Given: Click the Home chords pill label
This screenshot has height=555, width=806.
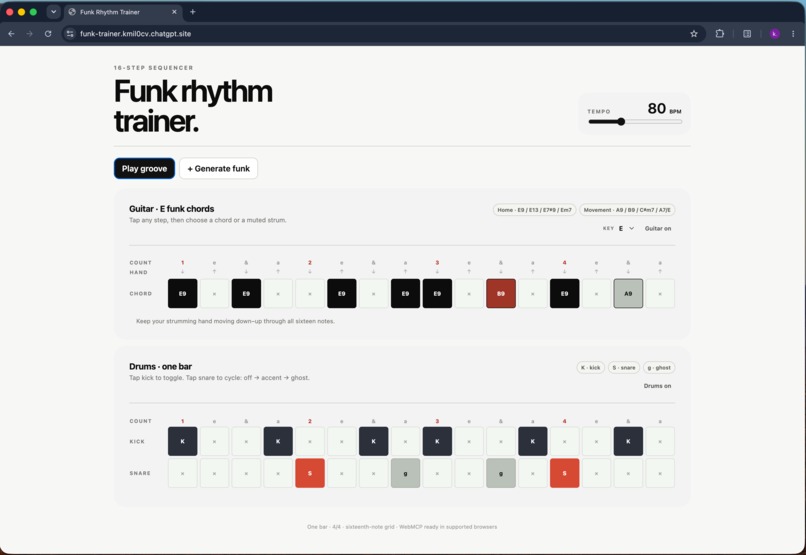Looking at the screenshot, I should click(535, 210).
